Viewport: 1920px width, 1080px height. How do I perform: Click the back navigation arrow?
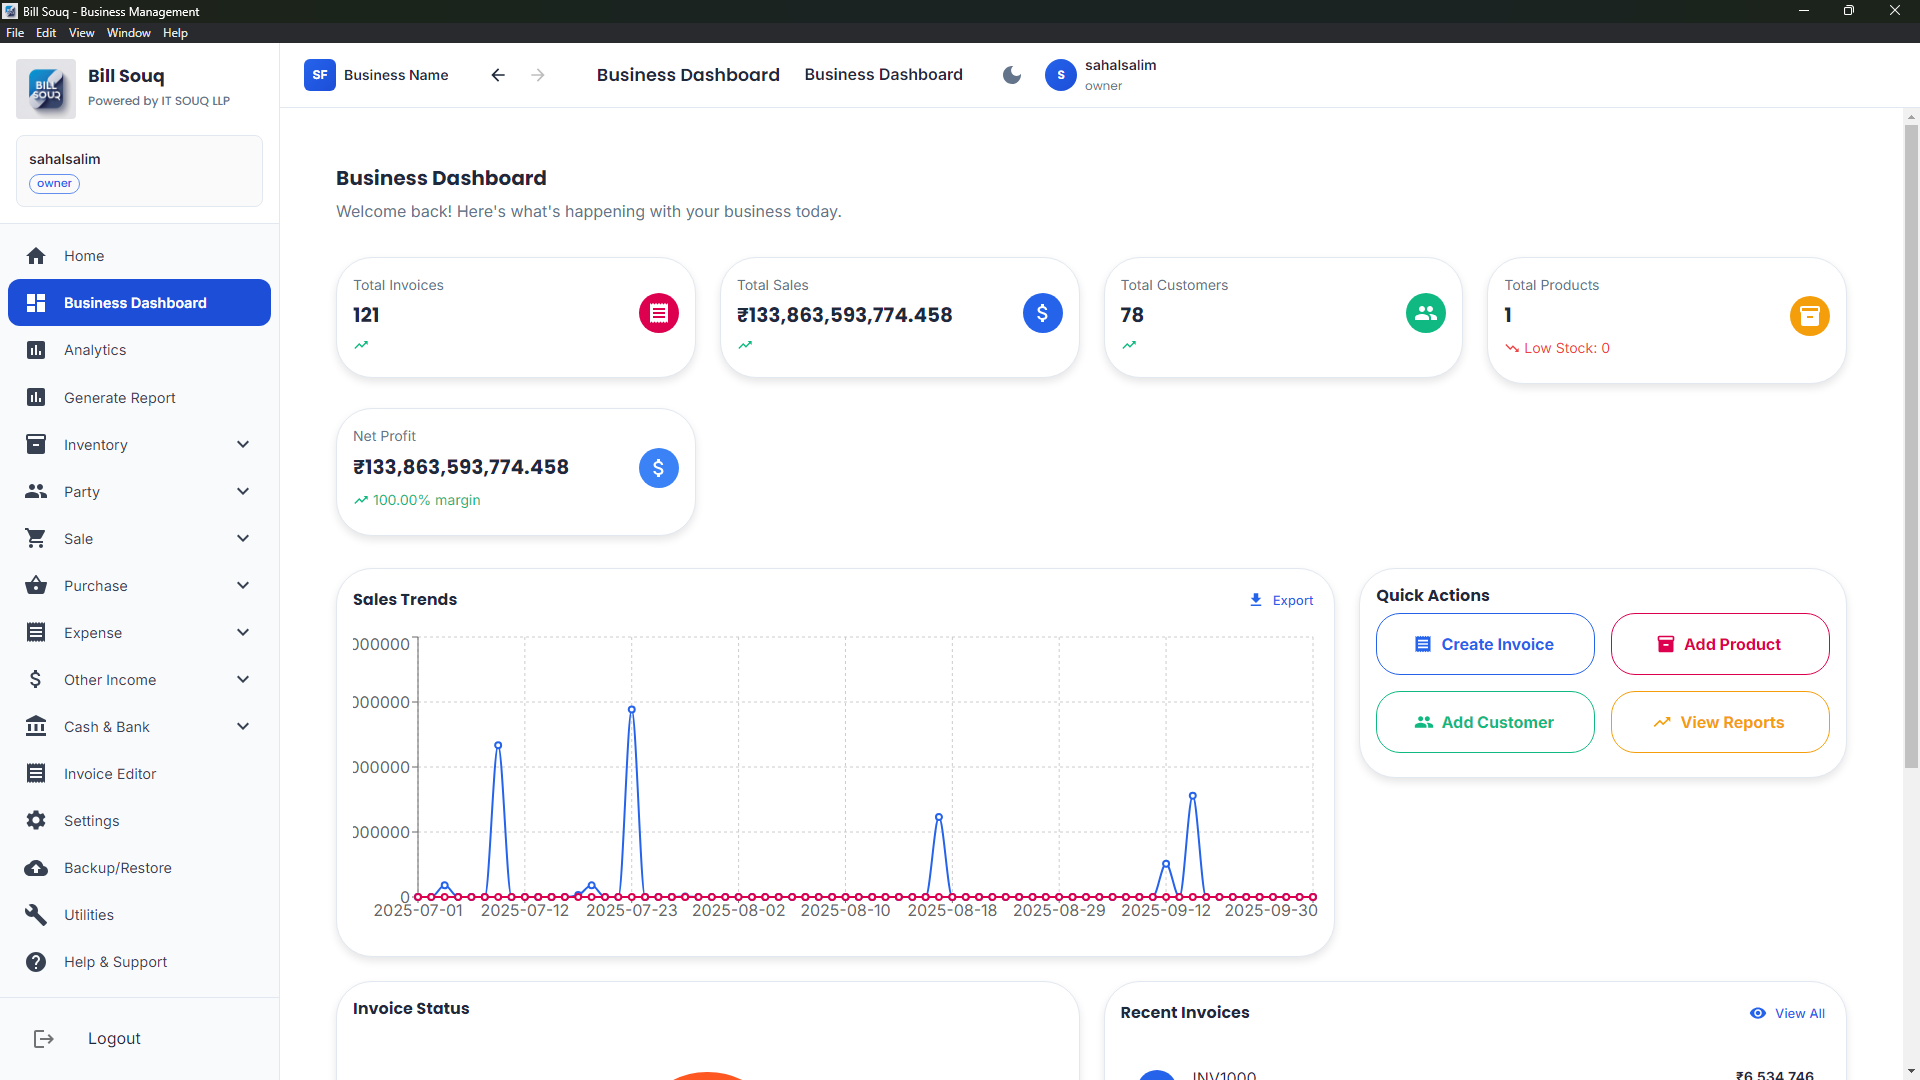tap(497, 75)
